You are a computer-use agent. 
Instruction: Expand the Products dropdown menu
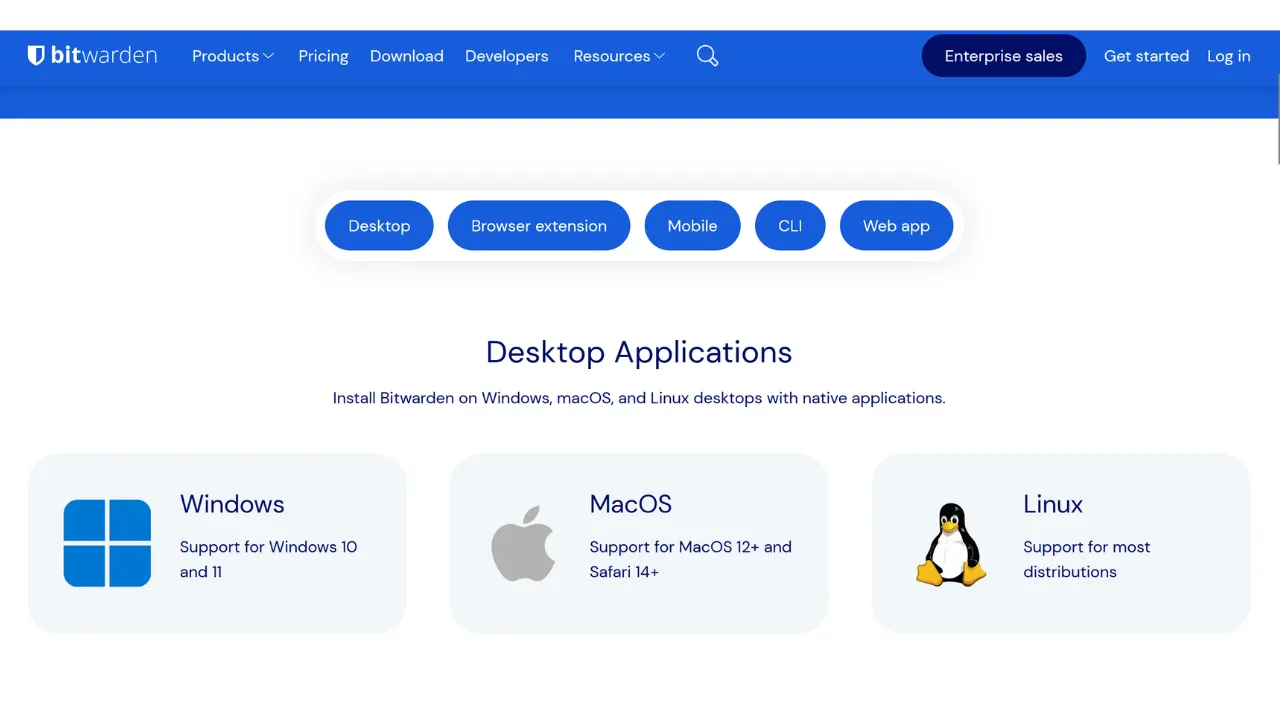click(232, 56)
